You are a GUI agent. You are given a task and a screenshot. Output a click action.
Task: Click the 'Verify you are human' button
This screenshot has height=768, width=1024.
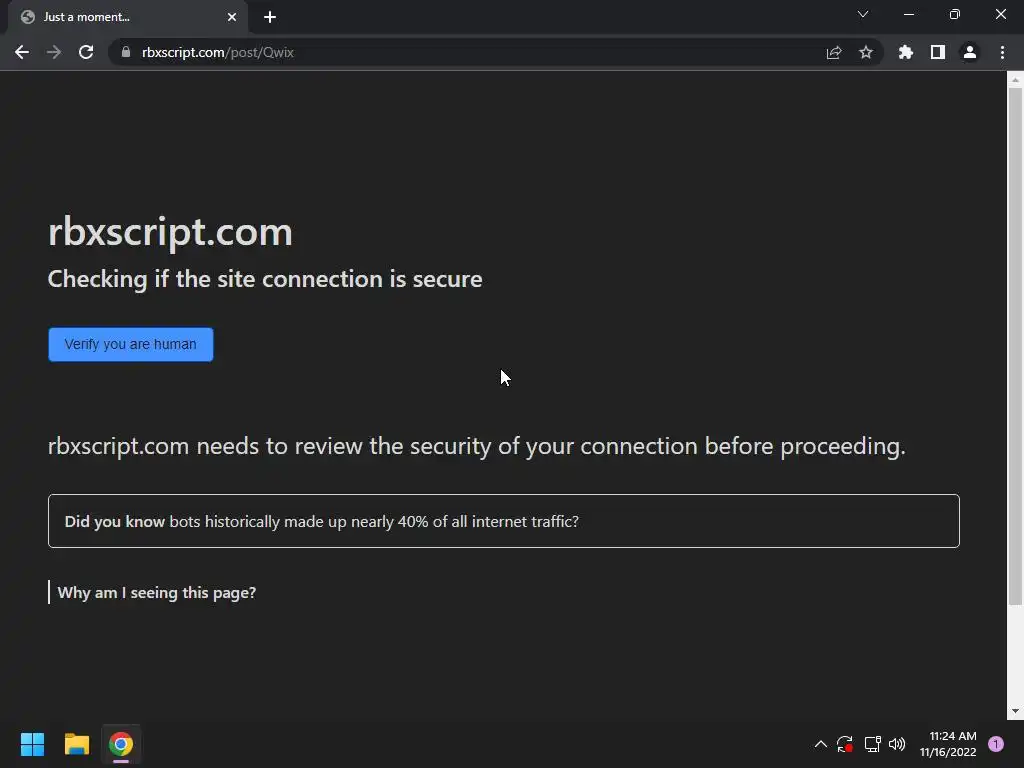[131, 344]
